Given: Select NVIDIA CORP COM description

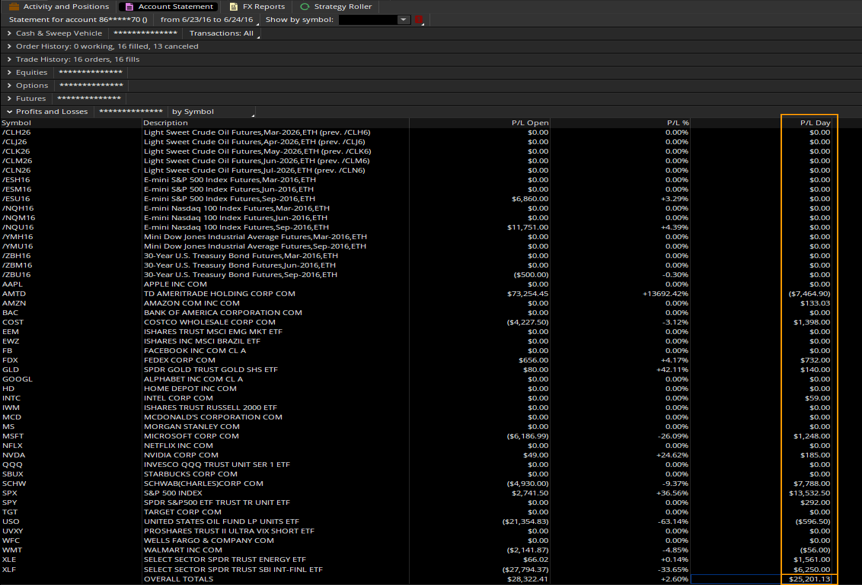Looking at the screenshot, I should pyautogui.click(x=181, y=455).
